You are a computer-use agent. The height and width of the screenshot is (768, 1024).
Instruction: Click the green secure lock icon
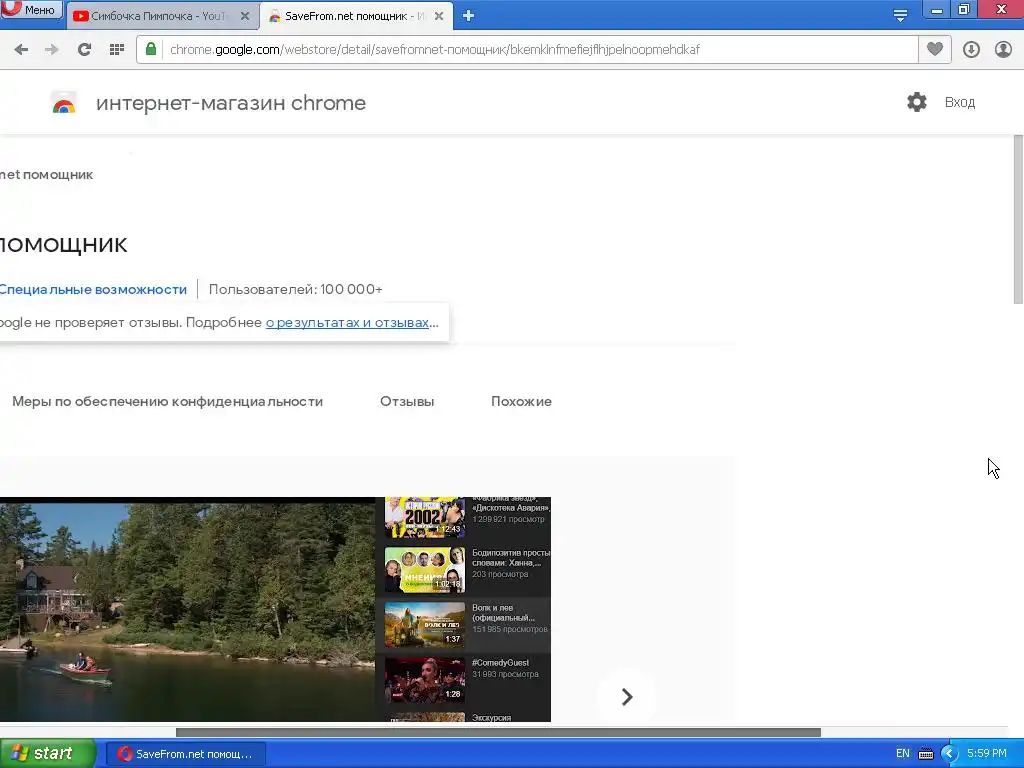(151, 49)
